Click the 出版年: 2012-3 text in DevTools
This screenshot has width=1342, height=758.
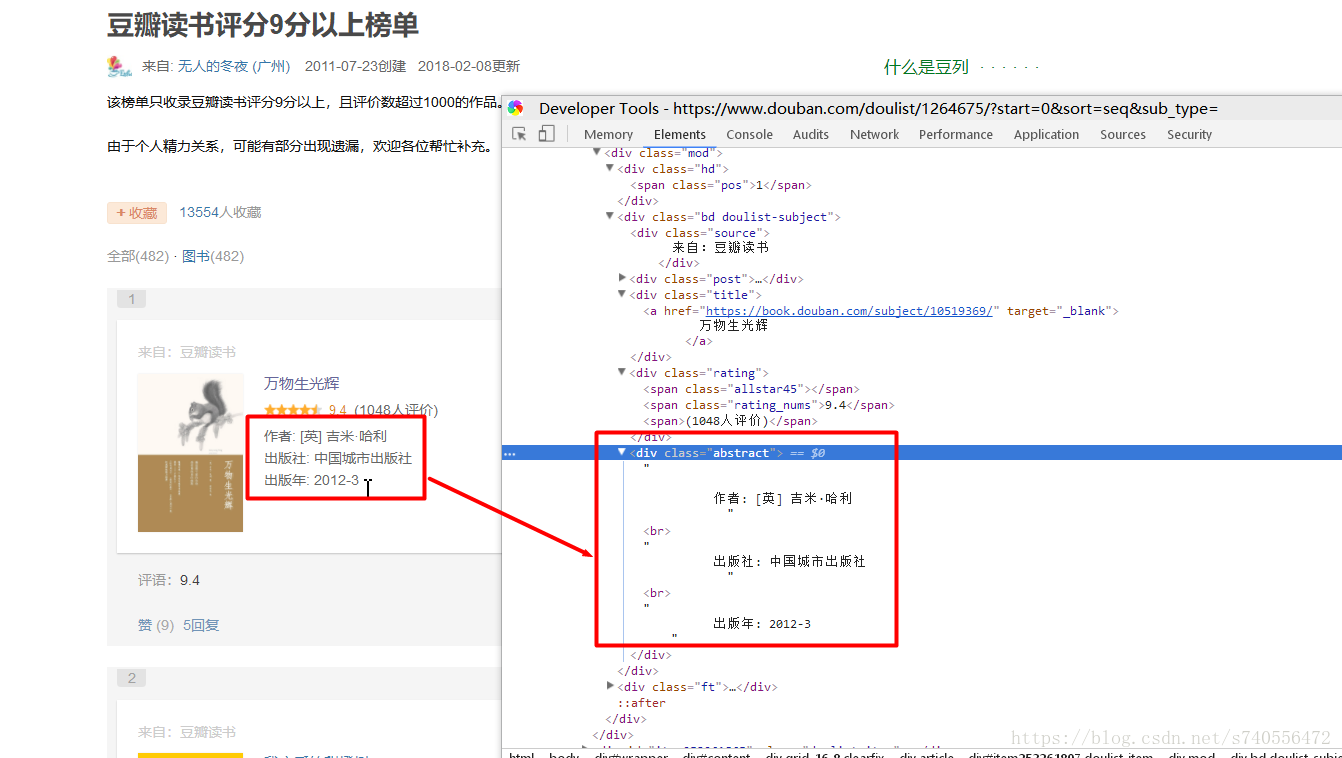[x=762, y=624]
